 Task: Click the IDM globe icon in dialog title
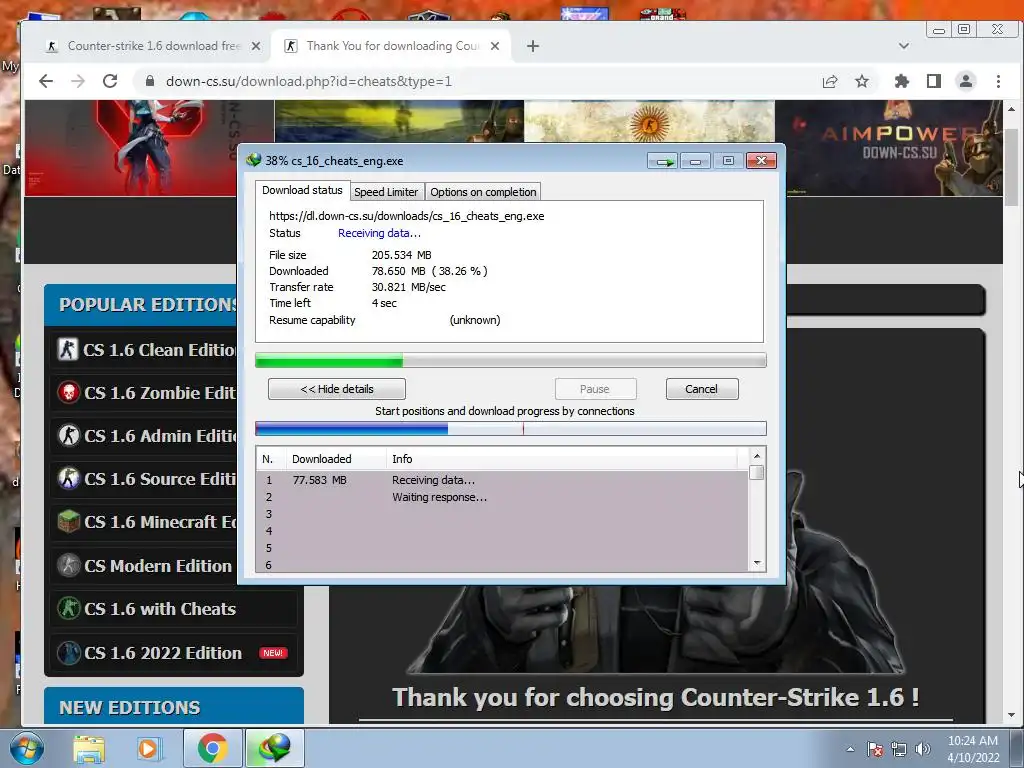coord(253,160)
